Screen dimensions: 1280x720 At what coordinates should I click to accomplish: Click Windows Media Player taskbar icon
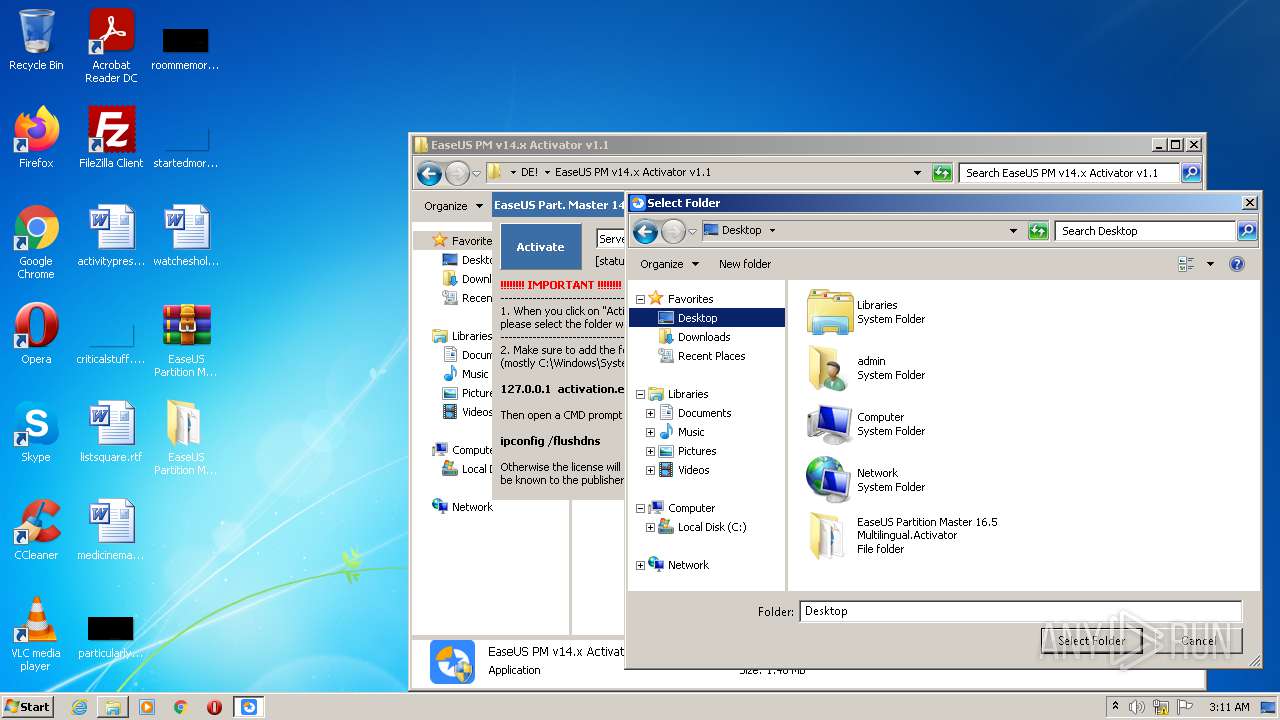147,707
